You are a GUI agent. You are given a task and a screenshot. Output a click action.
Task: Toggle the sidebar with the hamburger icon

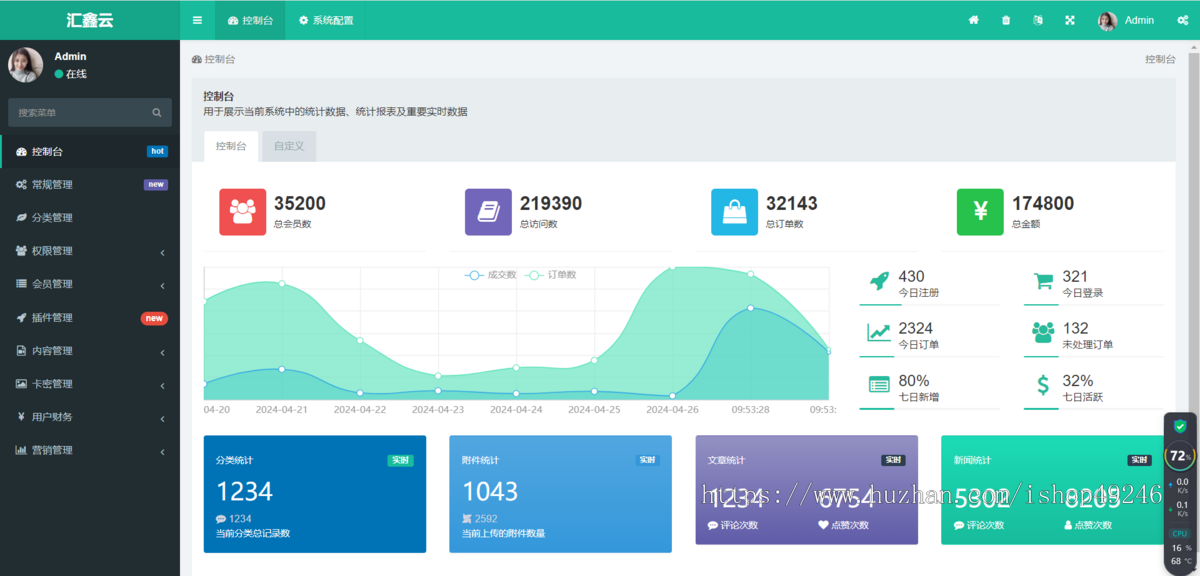point(197,20)
